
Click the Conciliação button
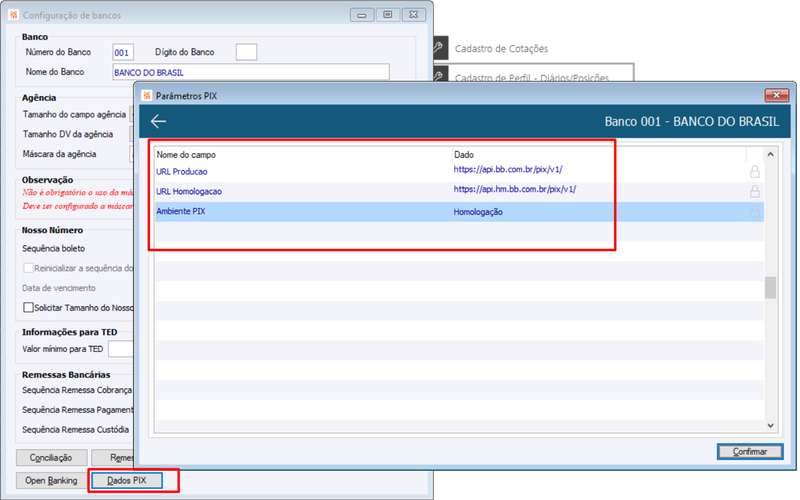click(x=51, y=458)
